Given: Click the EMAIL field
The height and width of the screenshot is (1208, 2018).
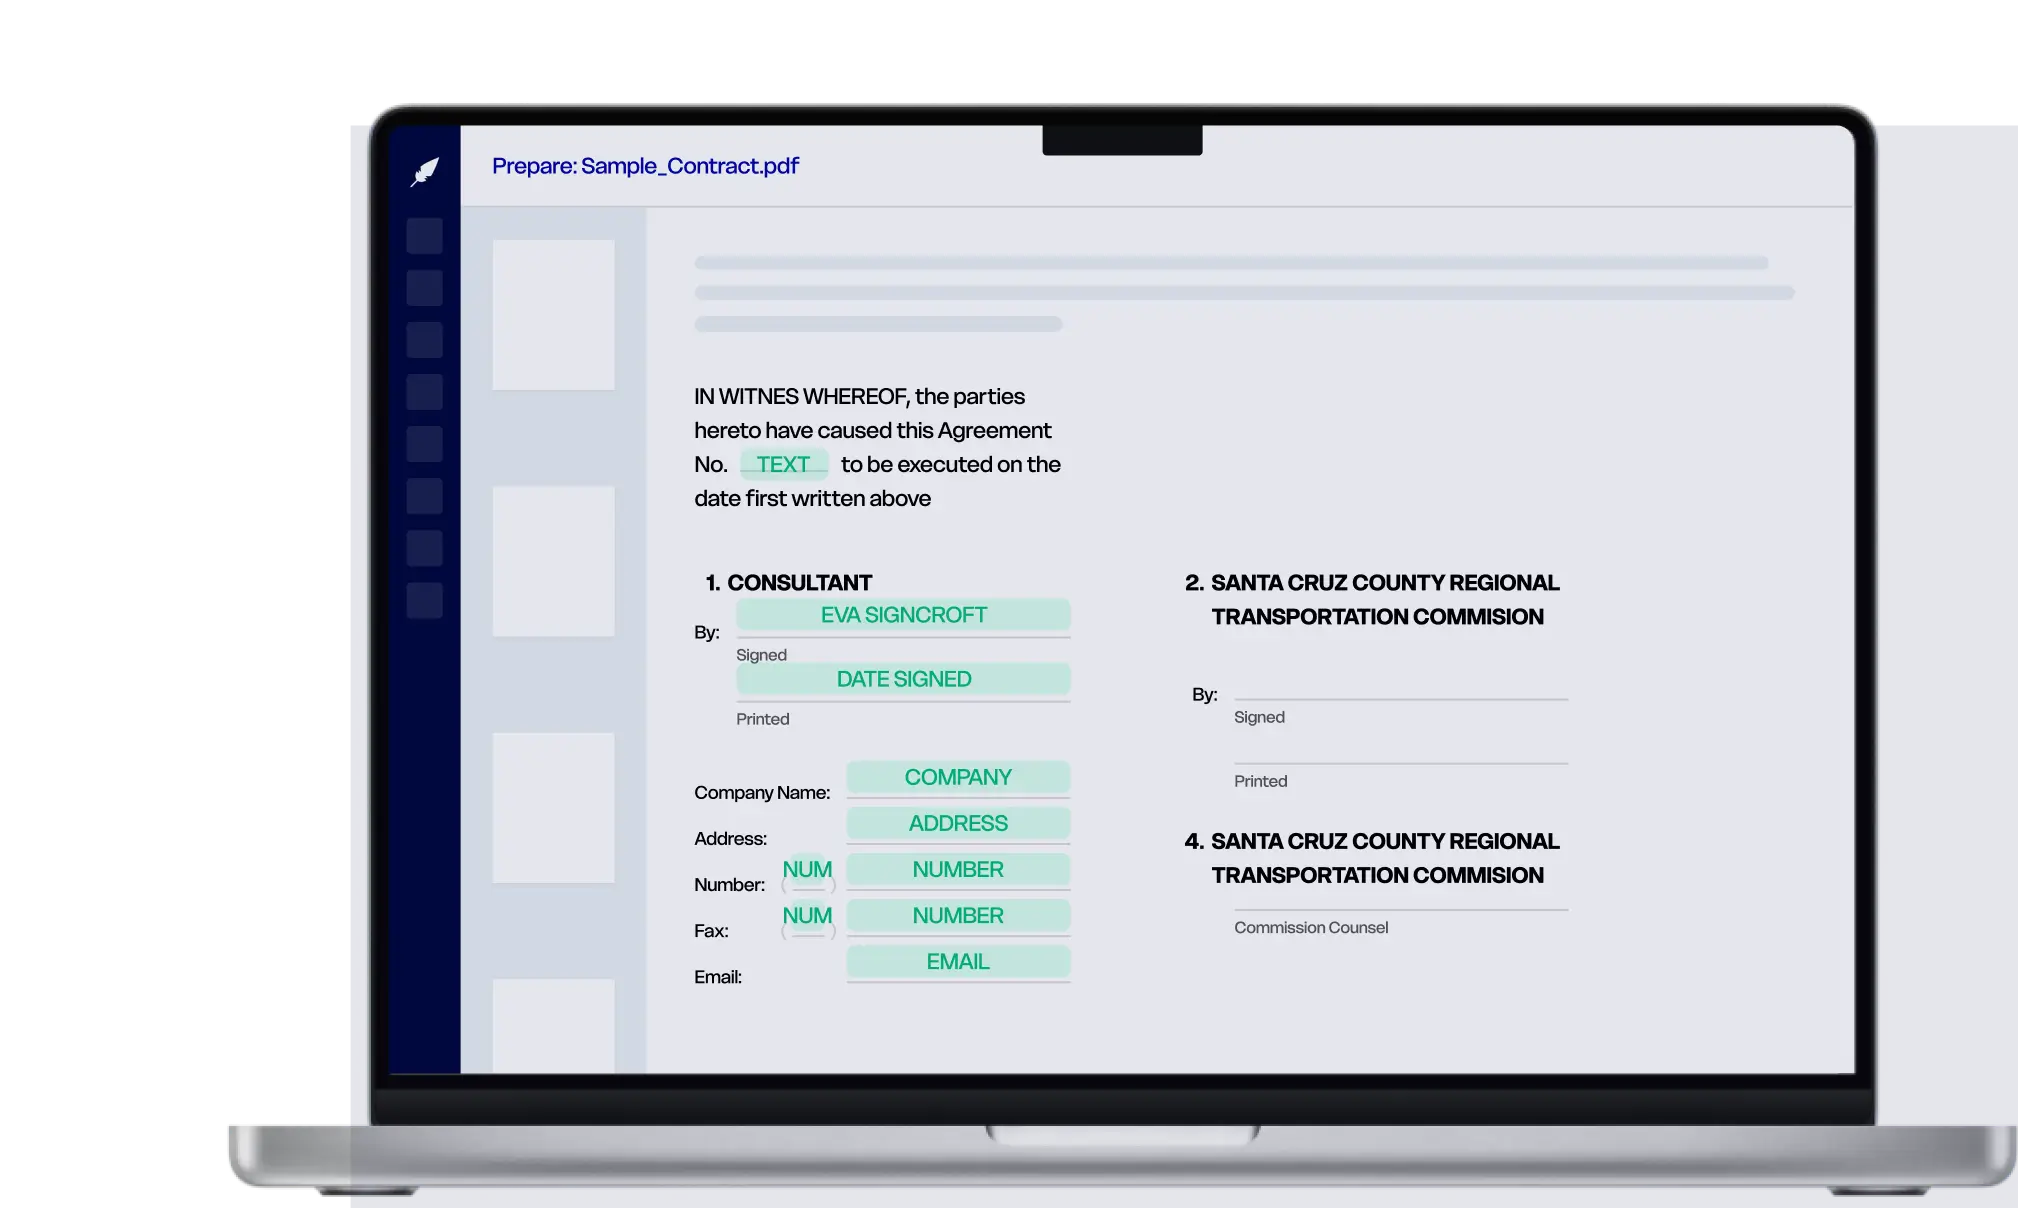Looking at the screenshot, I should (958, 961).
